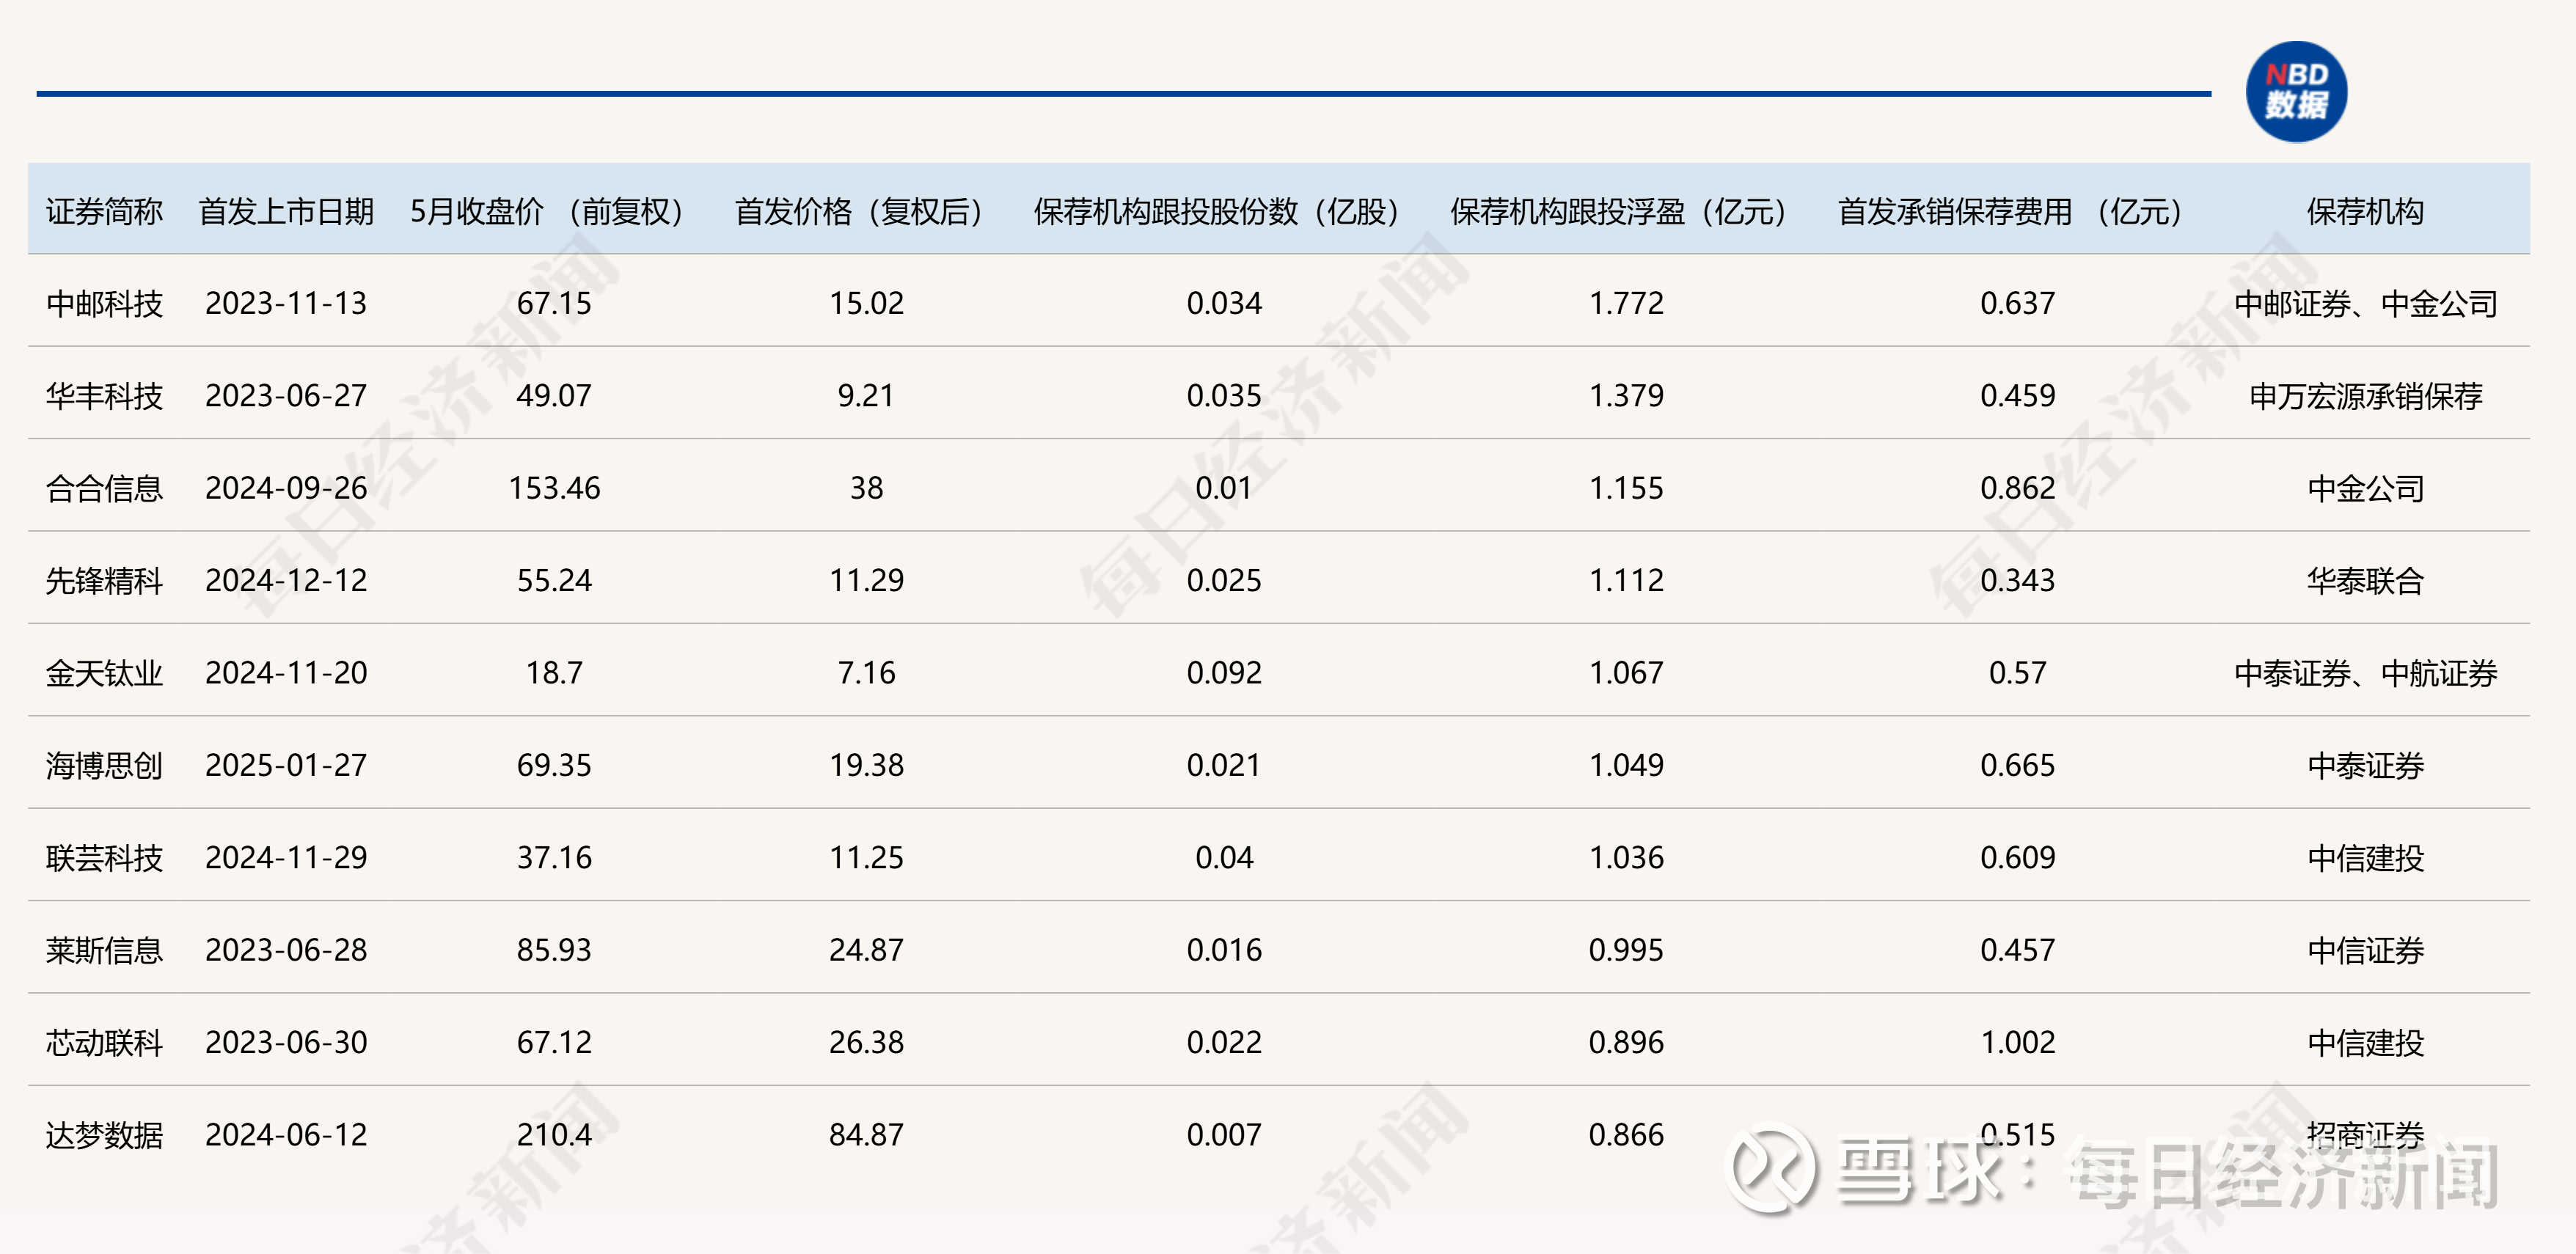2576x1254 pixels.
Task: Select the 达梦数据 row name
Action: pos(104,1135)
